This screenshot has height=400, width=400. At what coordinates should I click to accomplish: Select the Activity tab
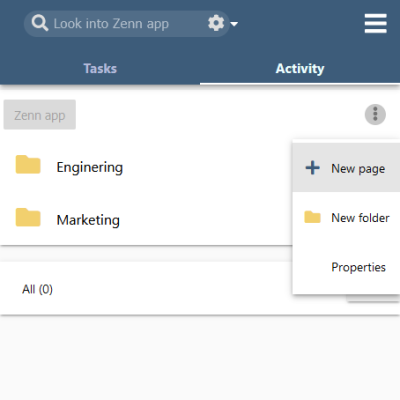point(300,68)
